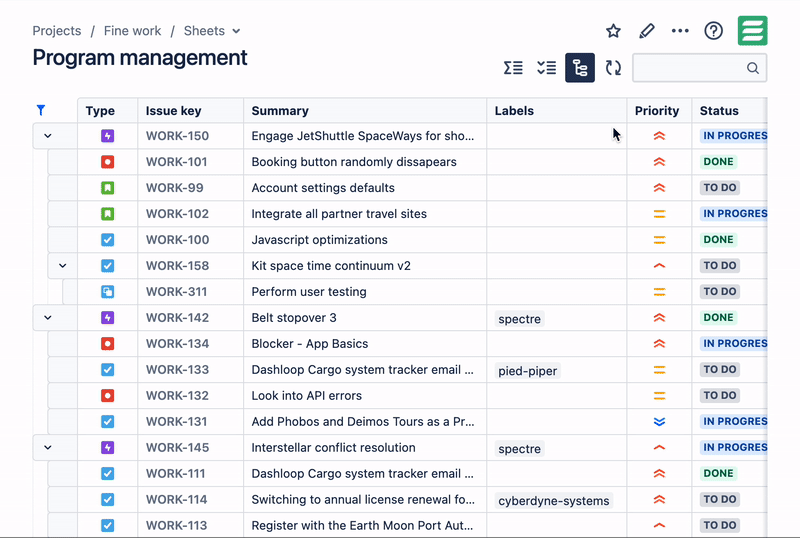Viewport: 800px width, 538px height.
Task: Click the epic icon for WORK-142
Action: point(107,317)
